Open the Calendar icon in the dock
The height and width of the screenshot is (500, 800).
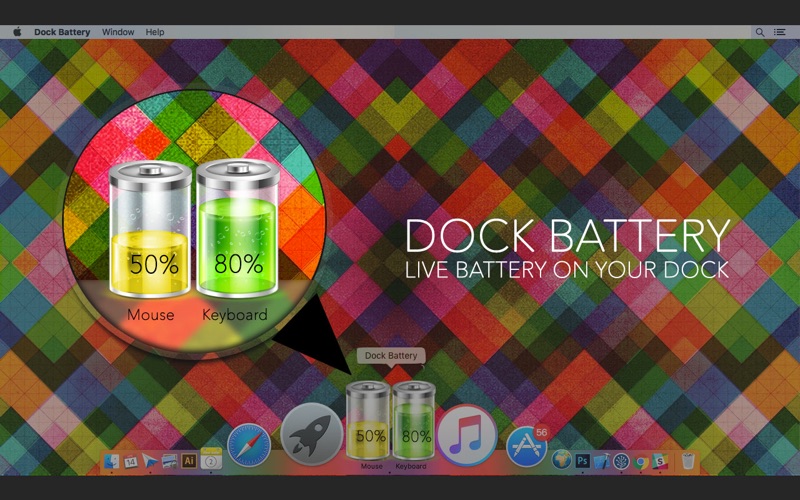coord(131,460)
